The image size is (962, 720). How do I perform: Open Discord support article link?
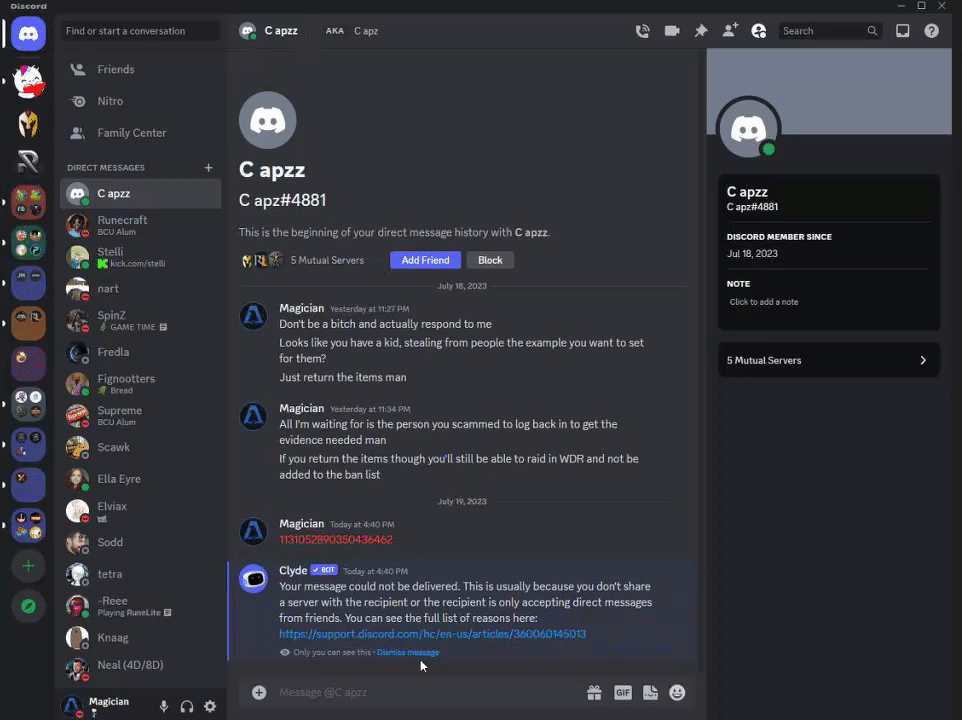coord(433,634)
